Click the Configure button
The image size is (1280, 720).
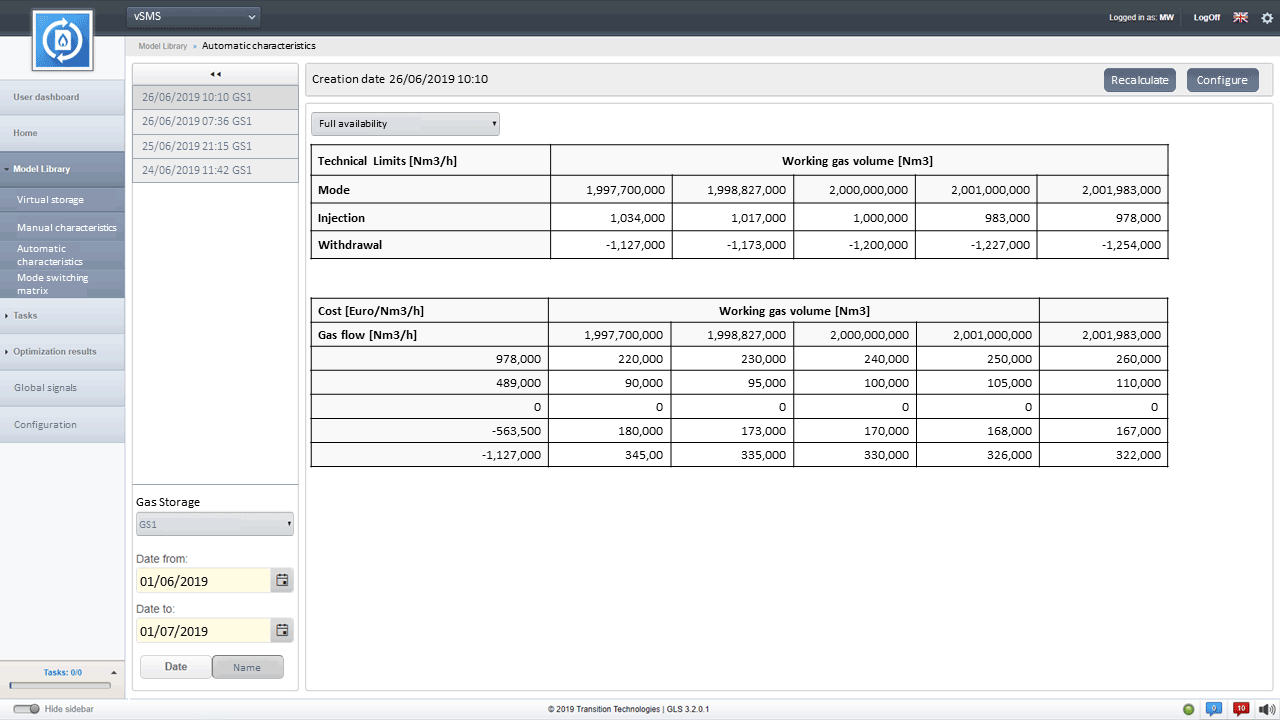pyautogui.click(x=1222, y=80)
